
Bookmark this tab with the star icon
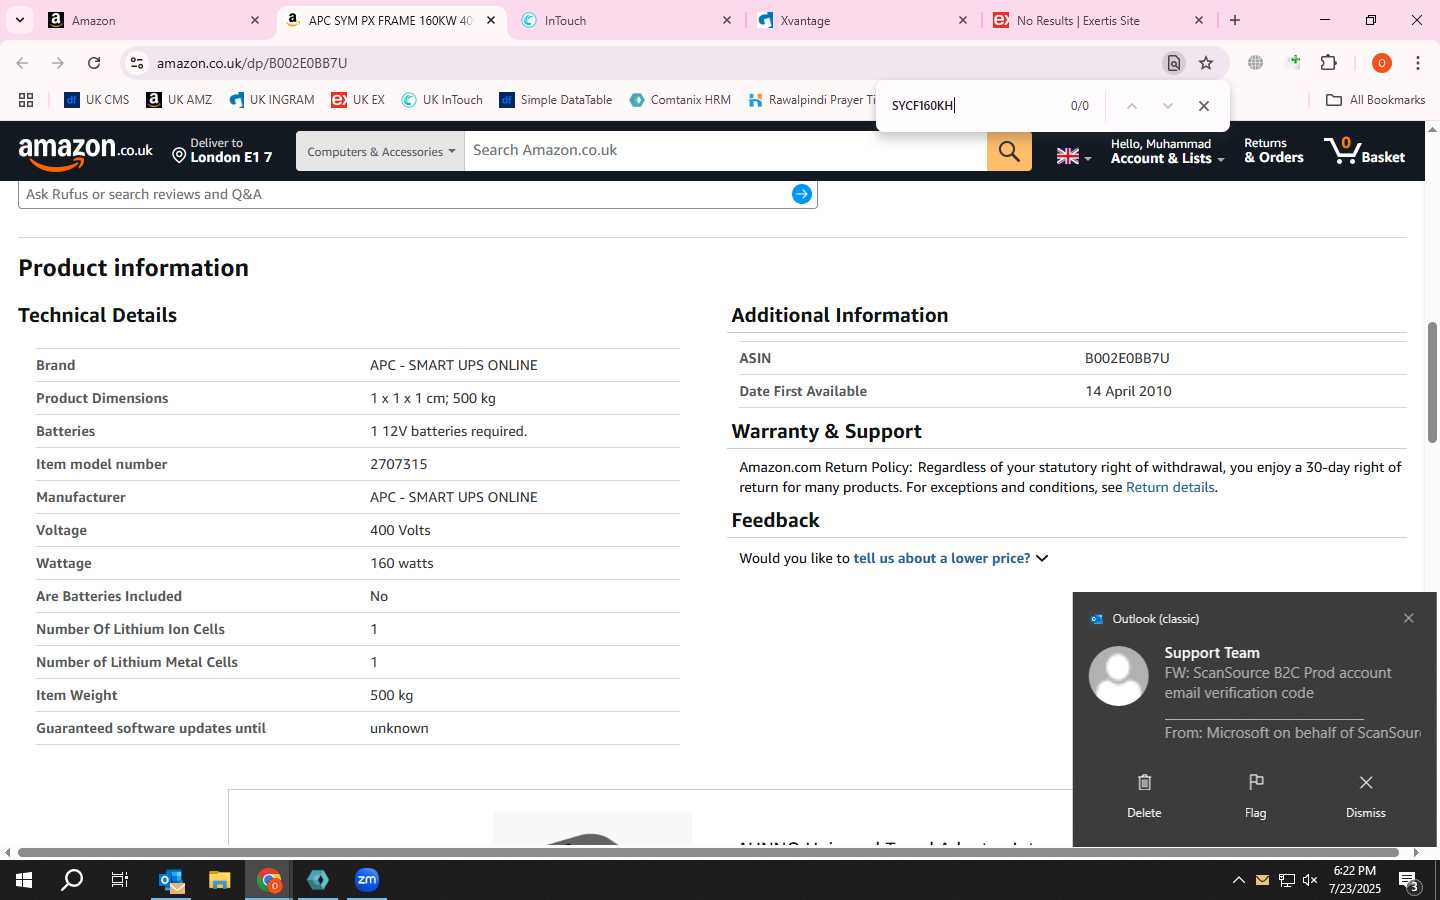pos(1206,63)
